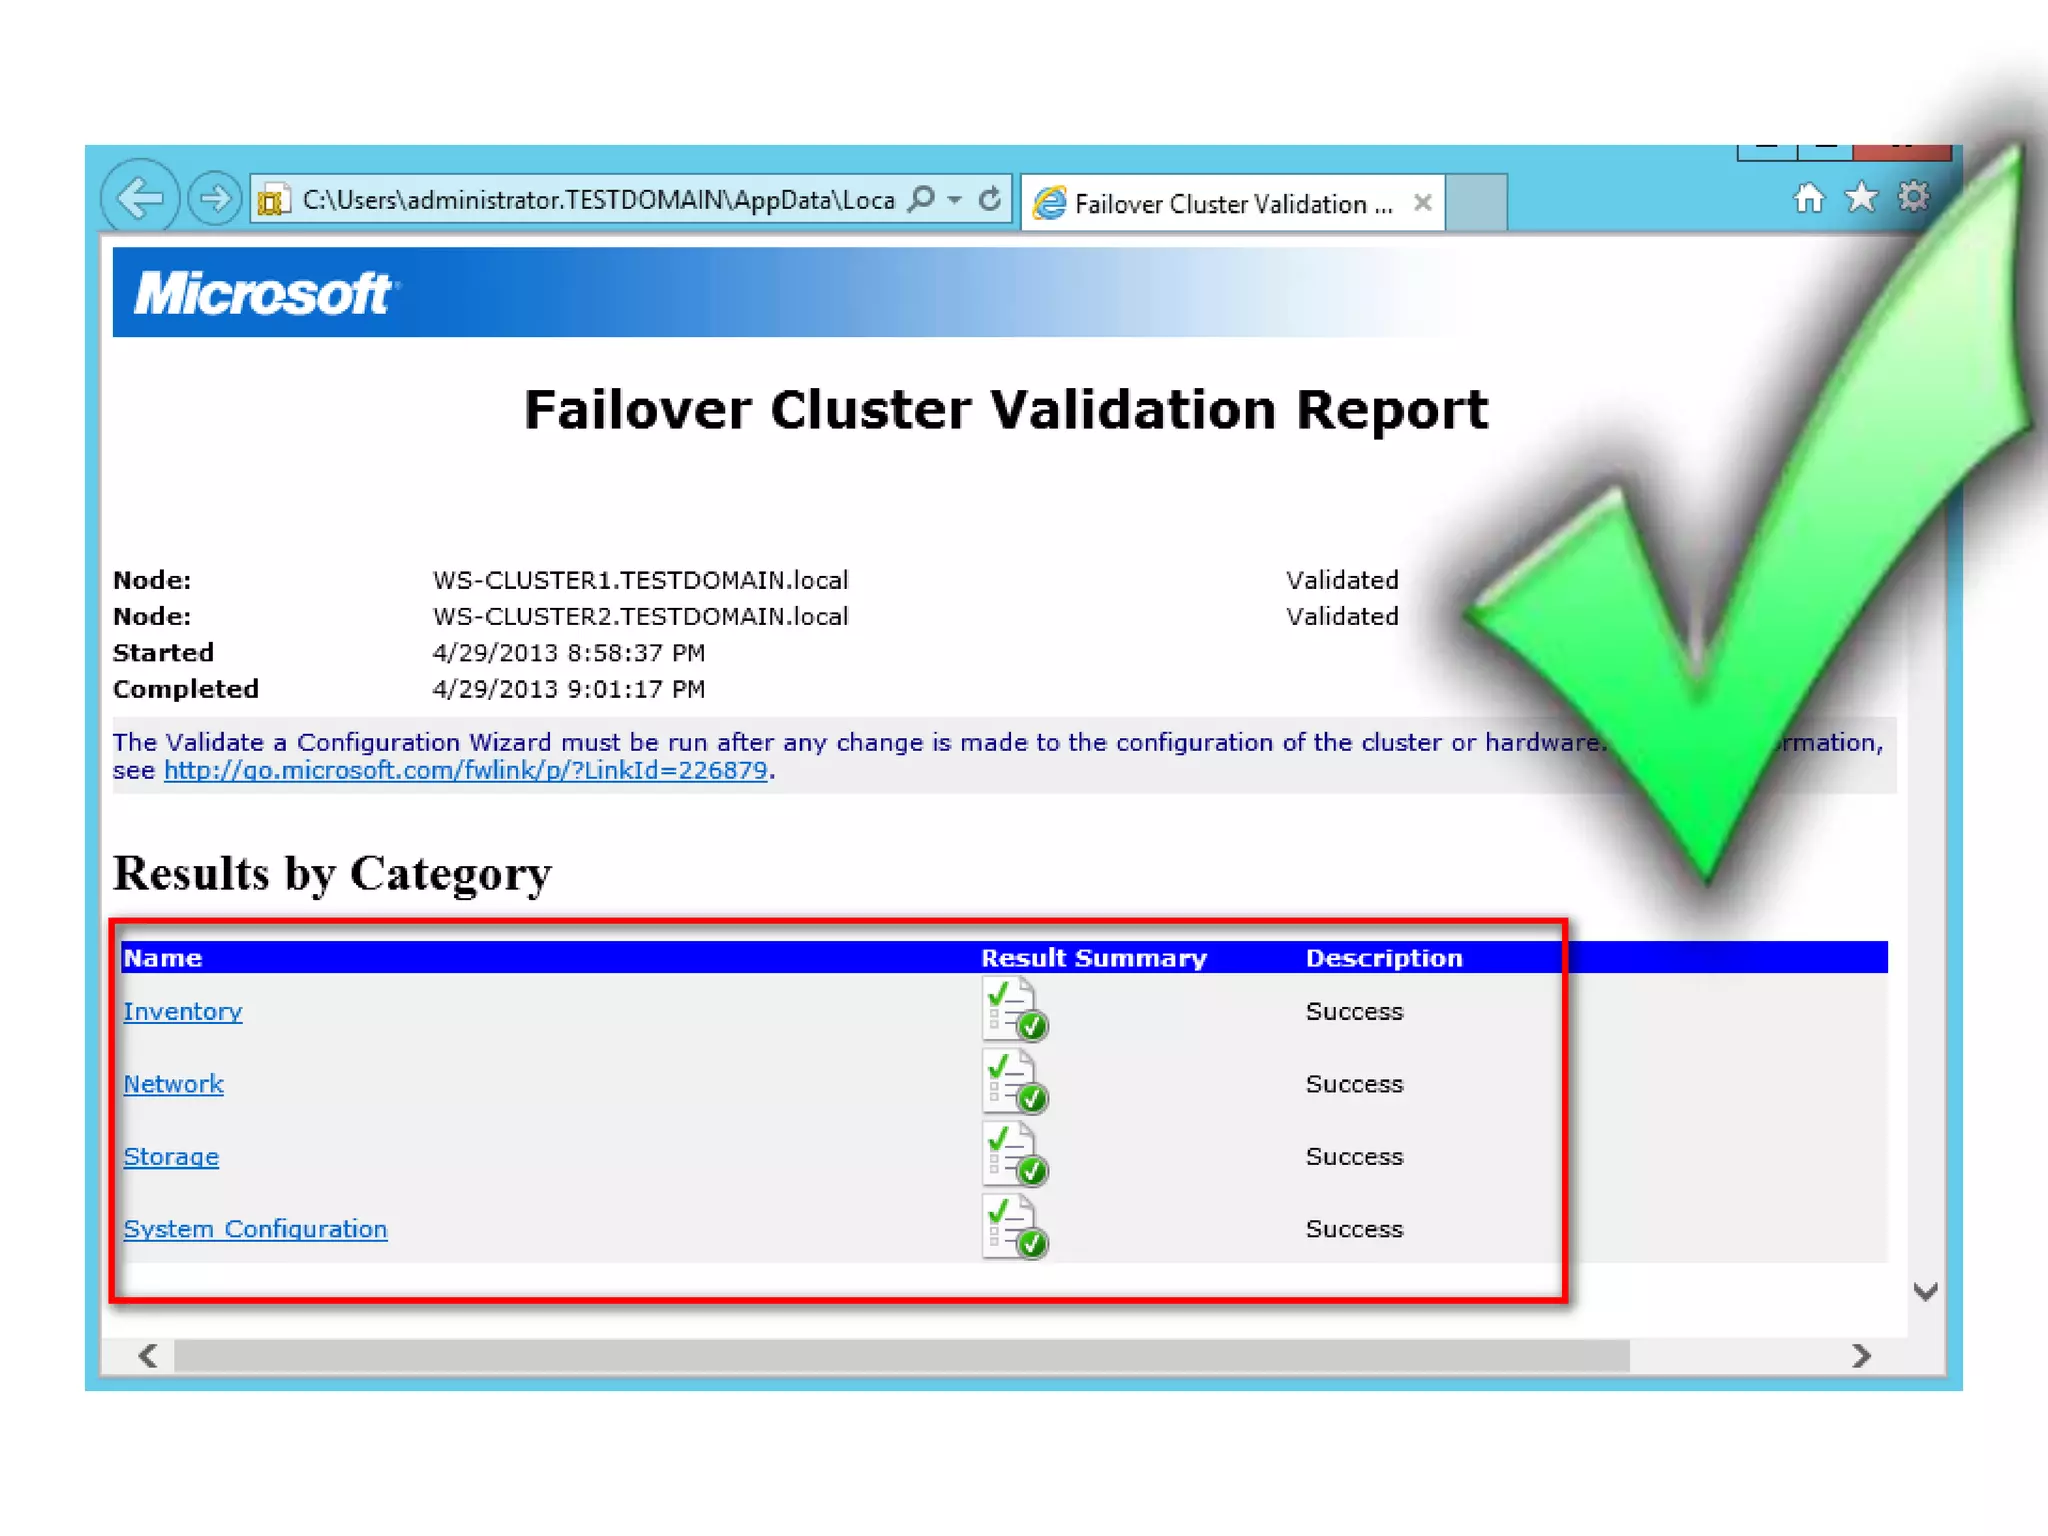Click in the address bar path field
Viewport: 2048px width, 1536px height.
point(597,200)
